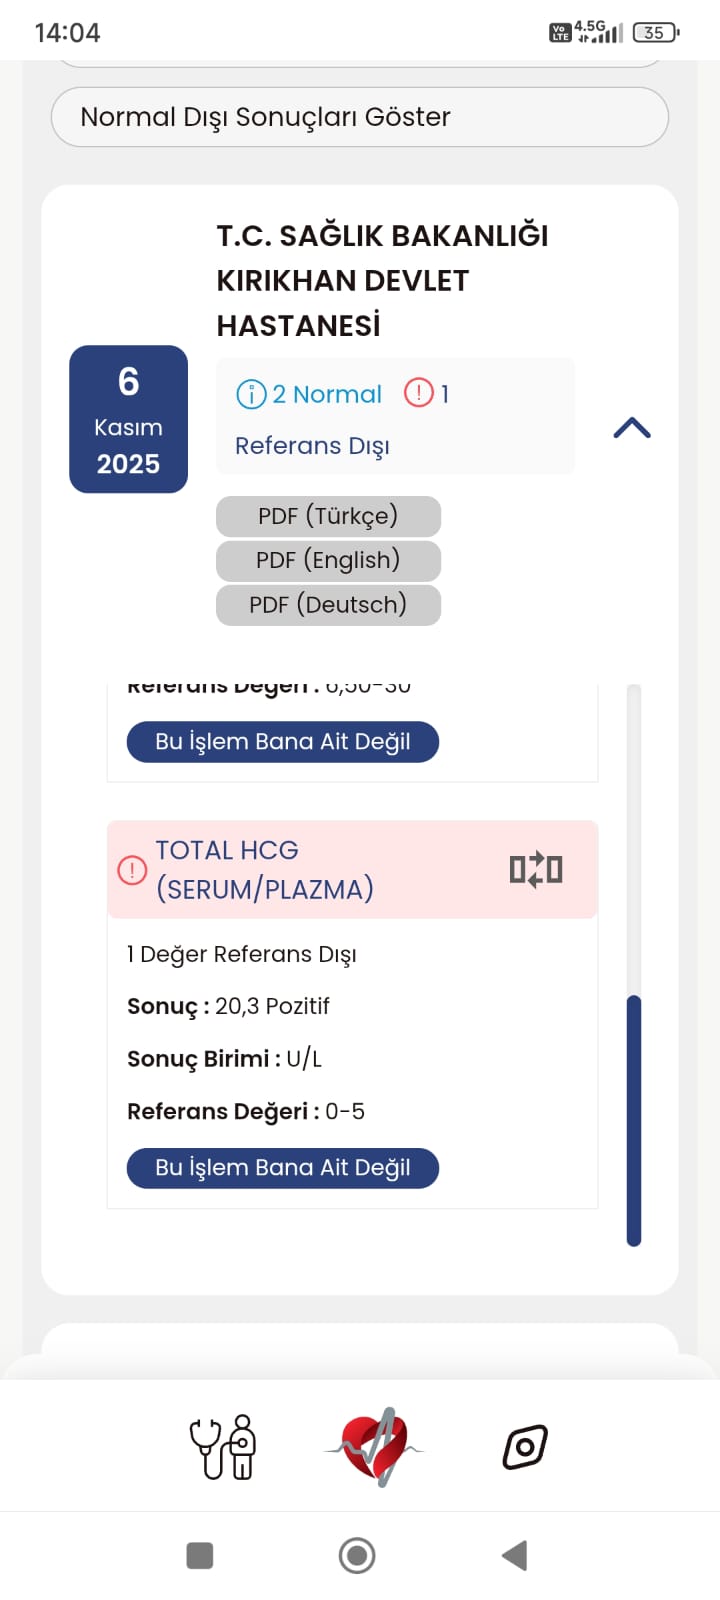Tap the blue info icon beside 2 Normal
Screen dimensions: 720x1600
251,394
